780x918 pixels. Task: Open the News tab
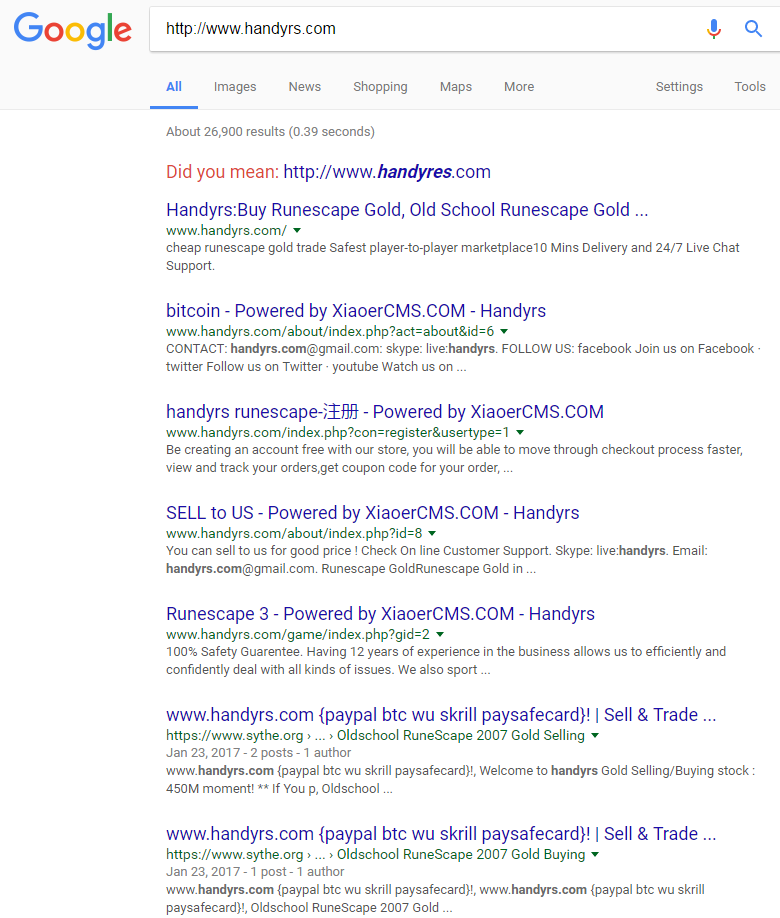coord(305,87)
